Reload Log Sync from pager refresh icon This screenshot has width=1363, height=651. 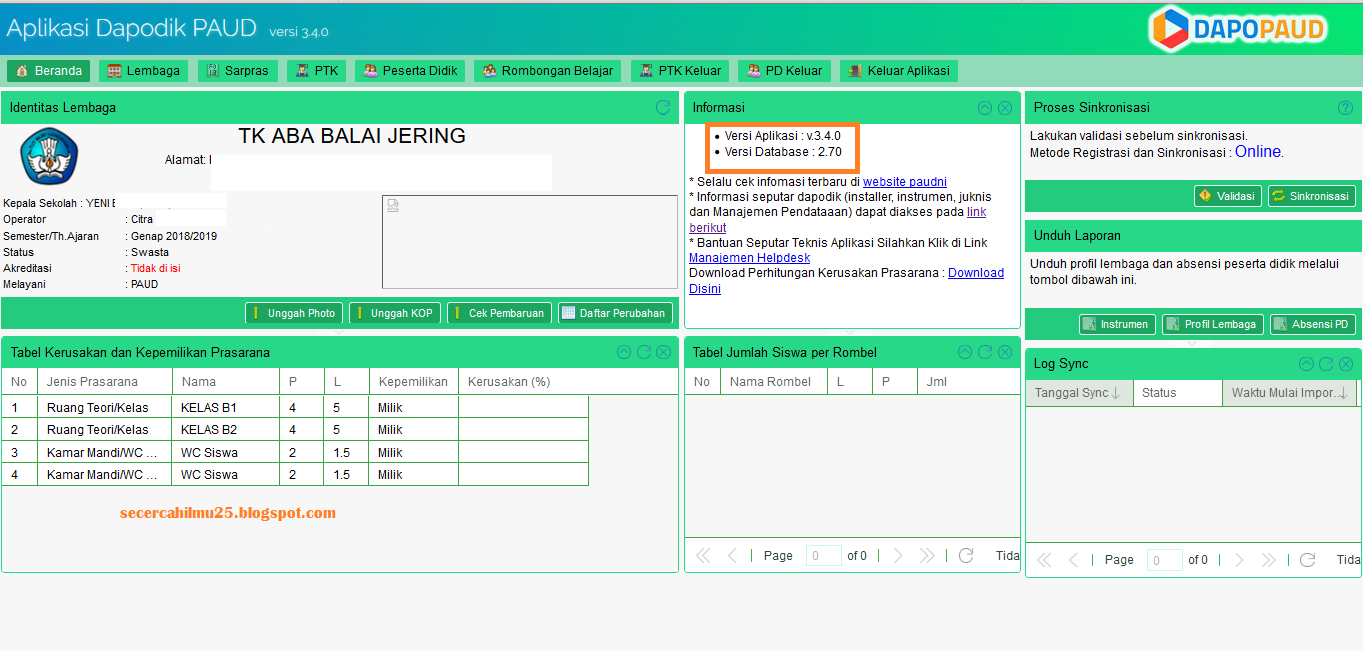1307,560
